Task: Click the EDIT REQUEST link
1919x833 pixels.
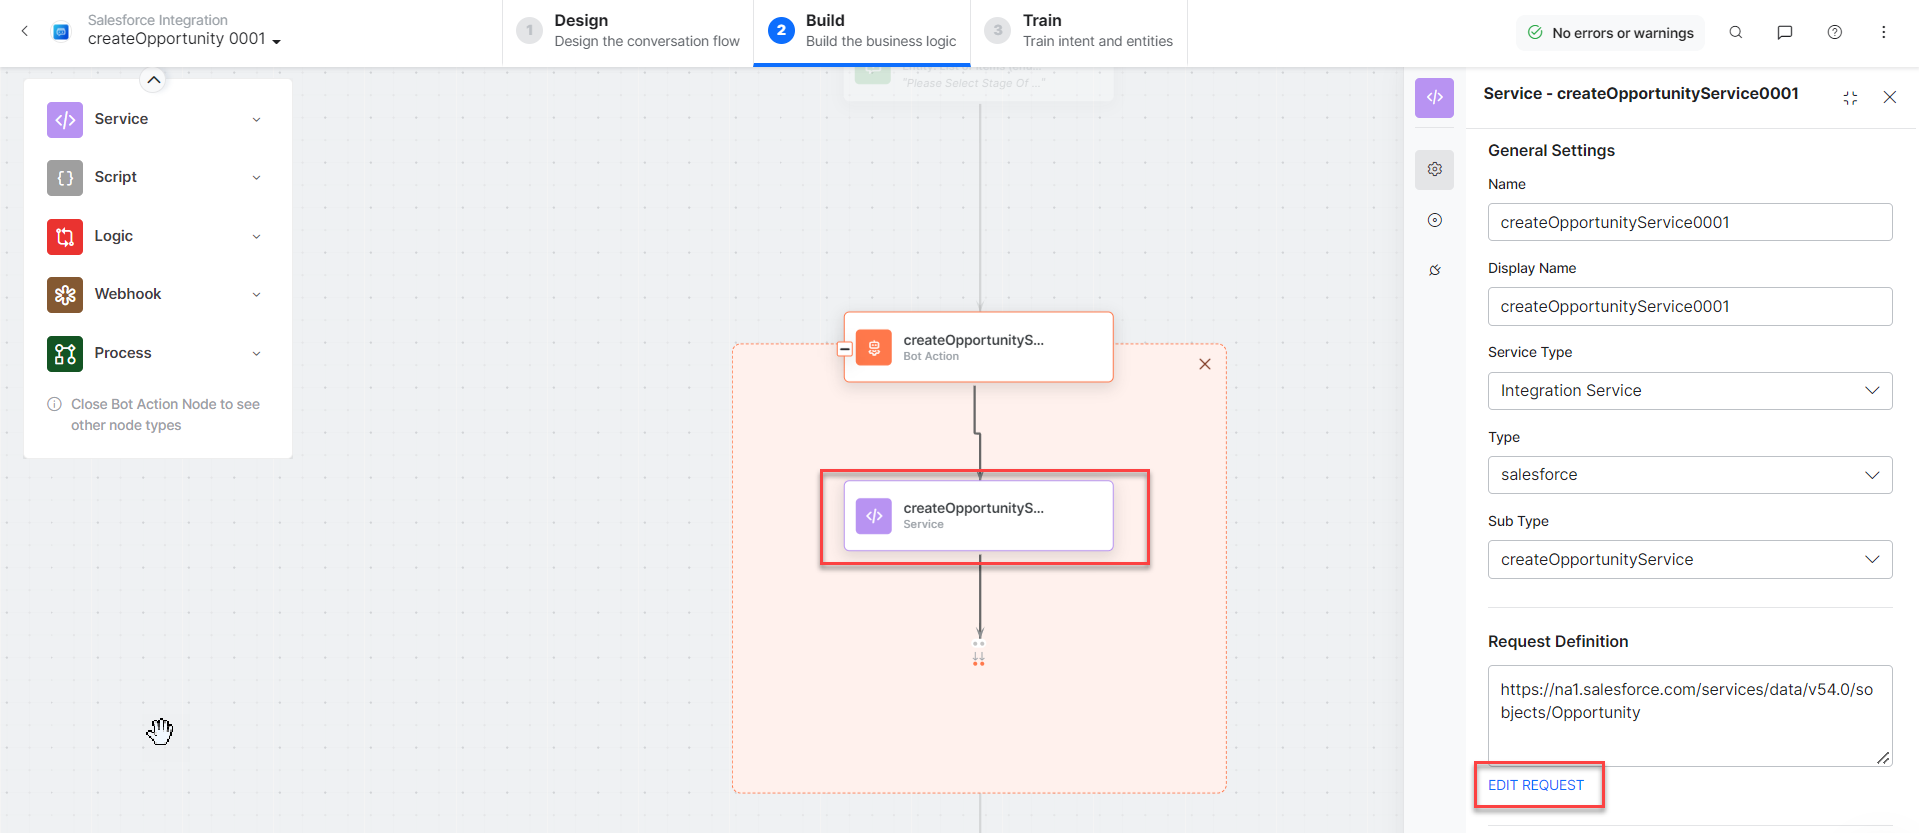Action: (x=1535, y=785)
